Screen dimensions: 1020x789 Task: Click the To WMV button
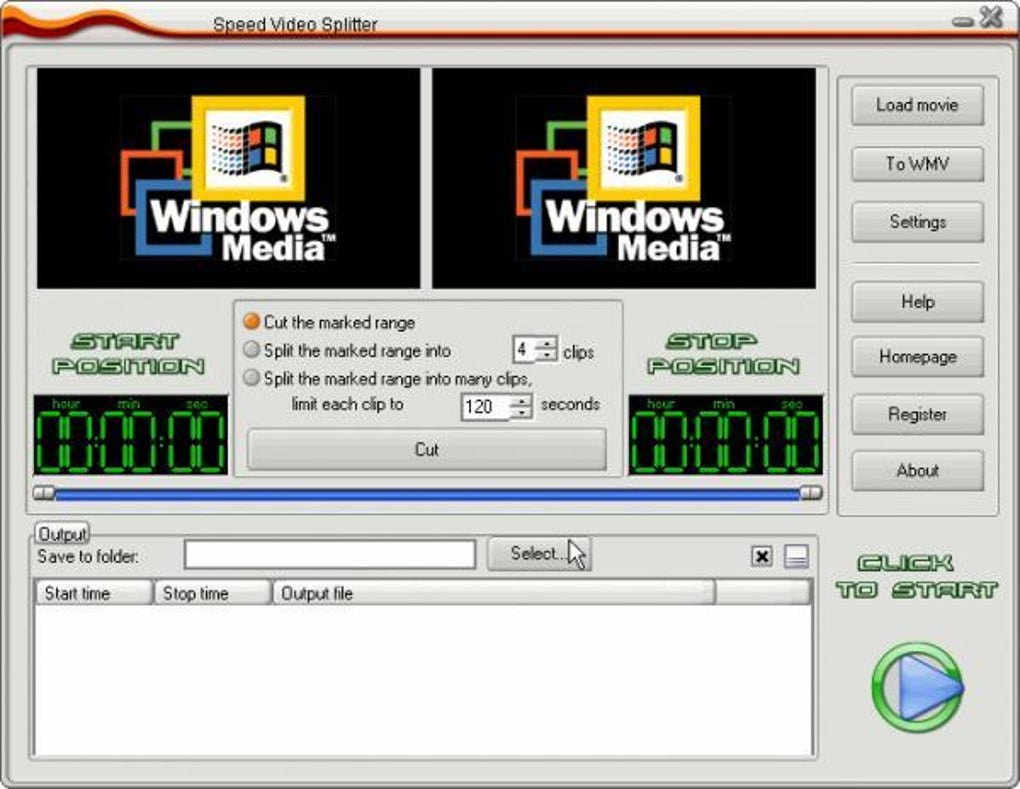(917, 163)
